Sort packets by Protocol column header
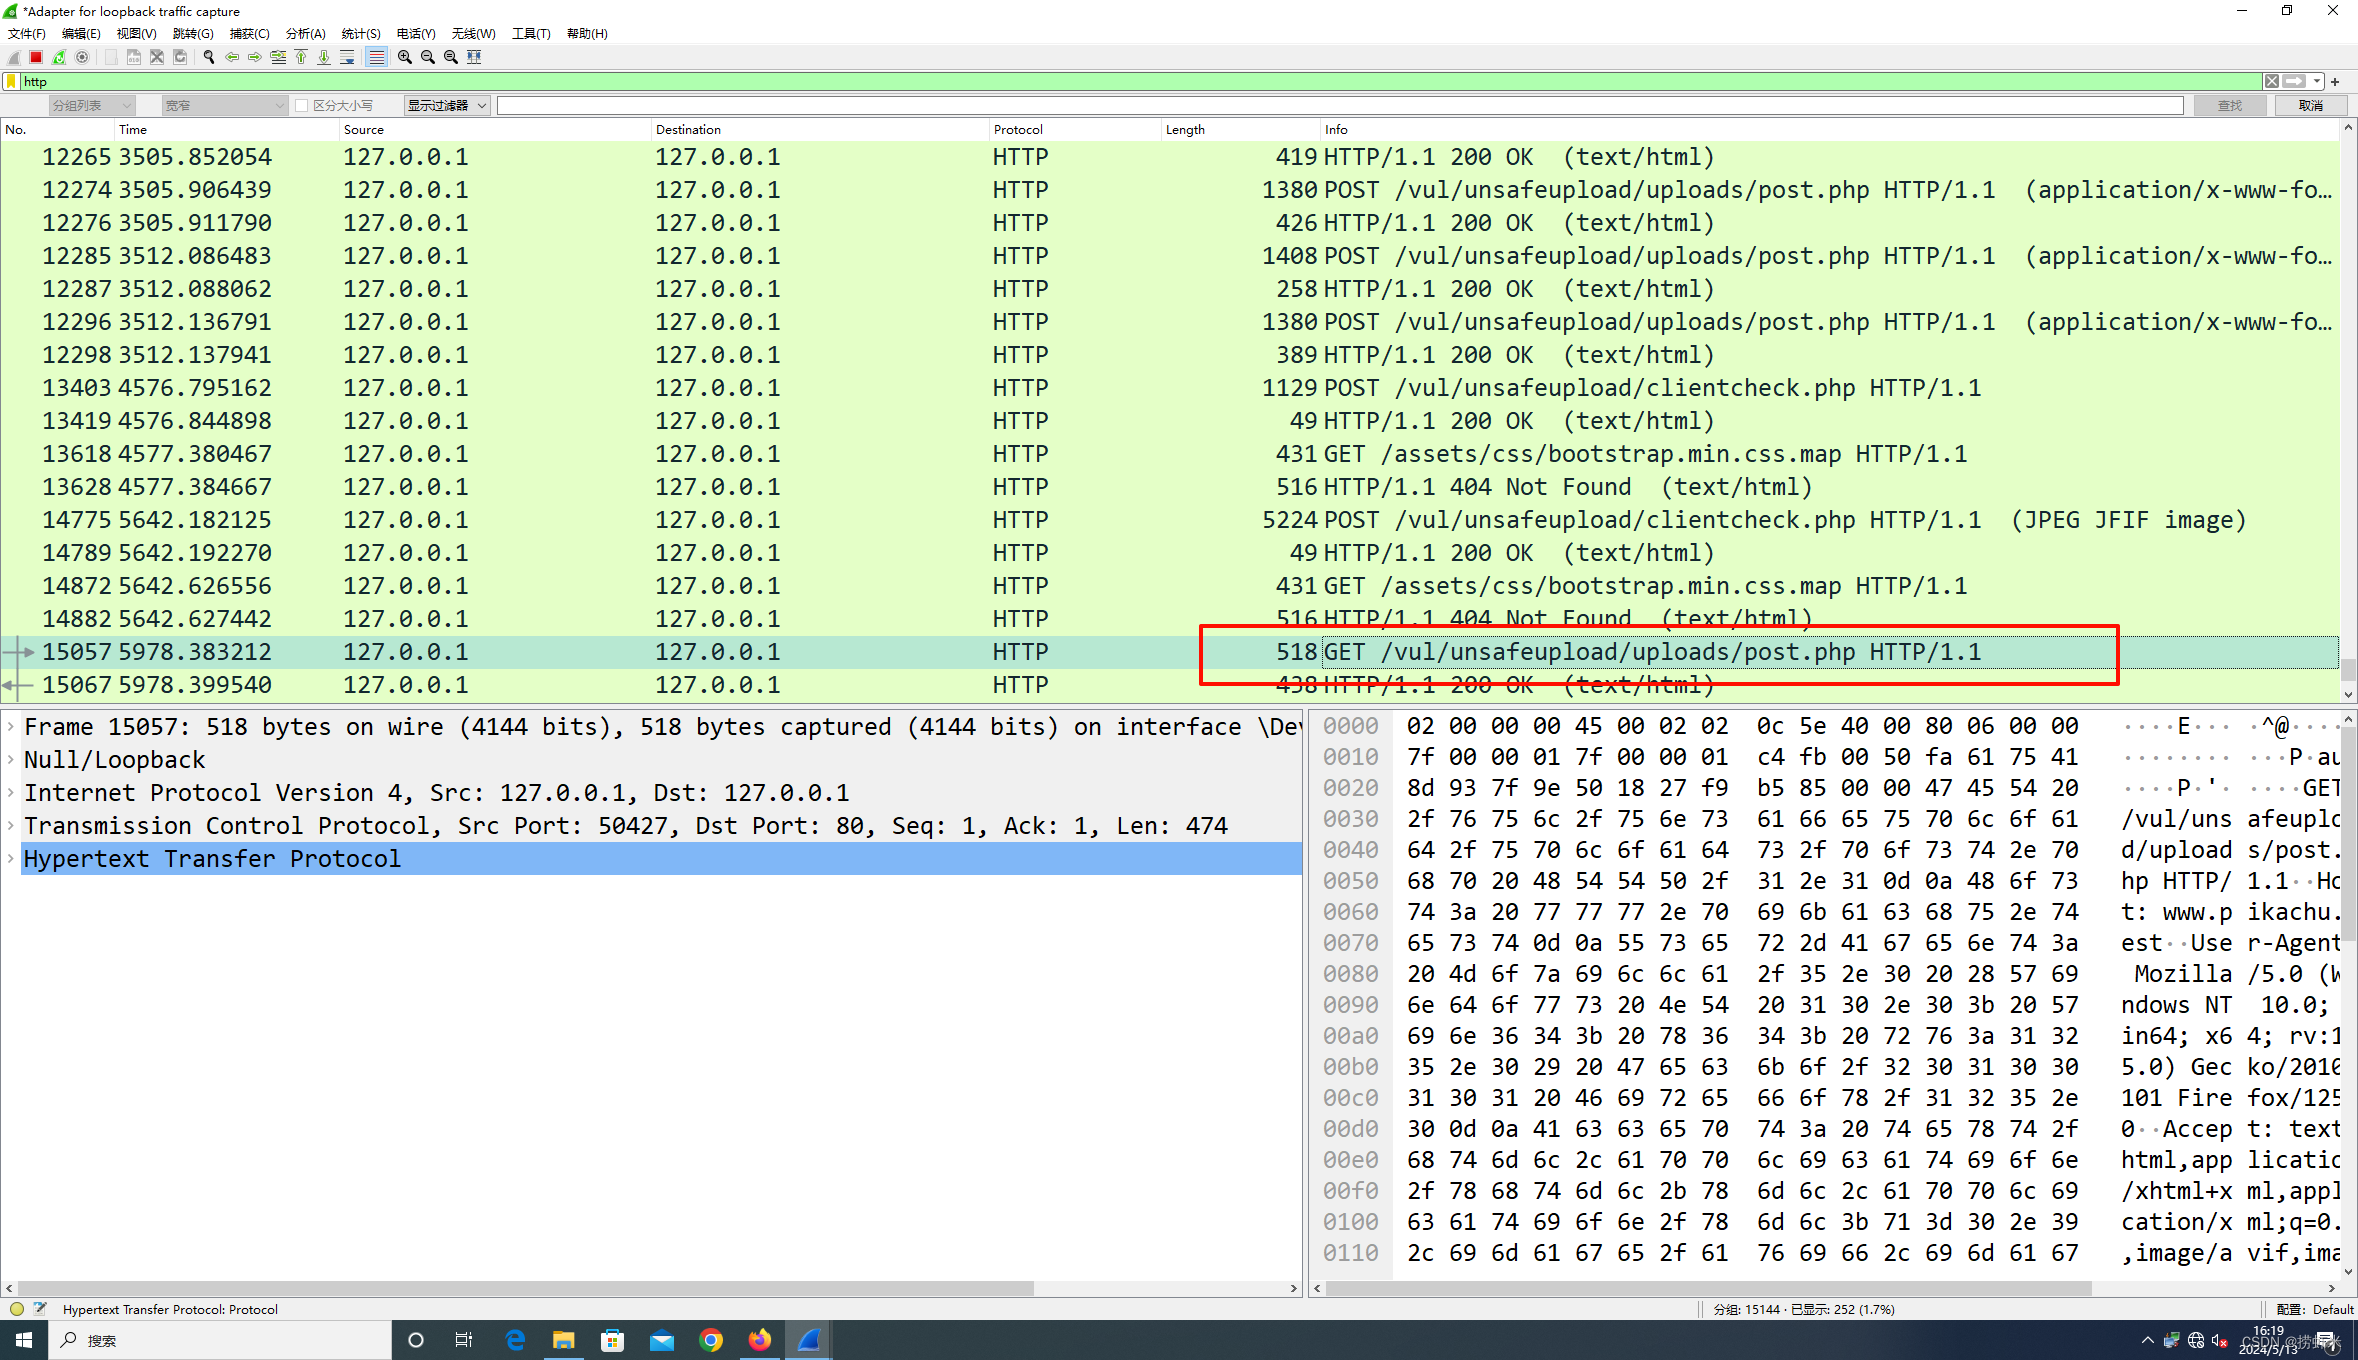 [x=1075, y=129]
